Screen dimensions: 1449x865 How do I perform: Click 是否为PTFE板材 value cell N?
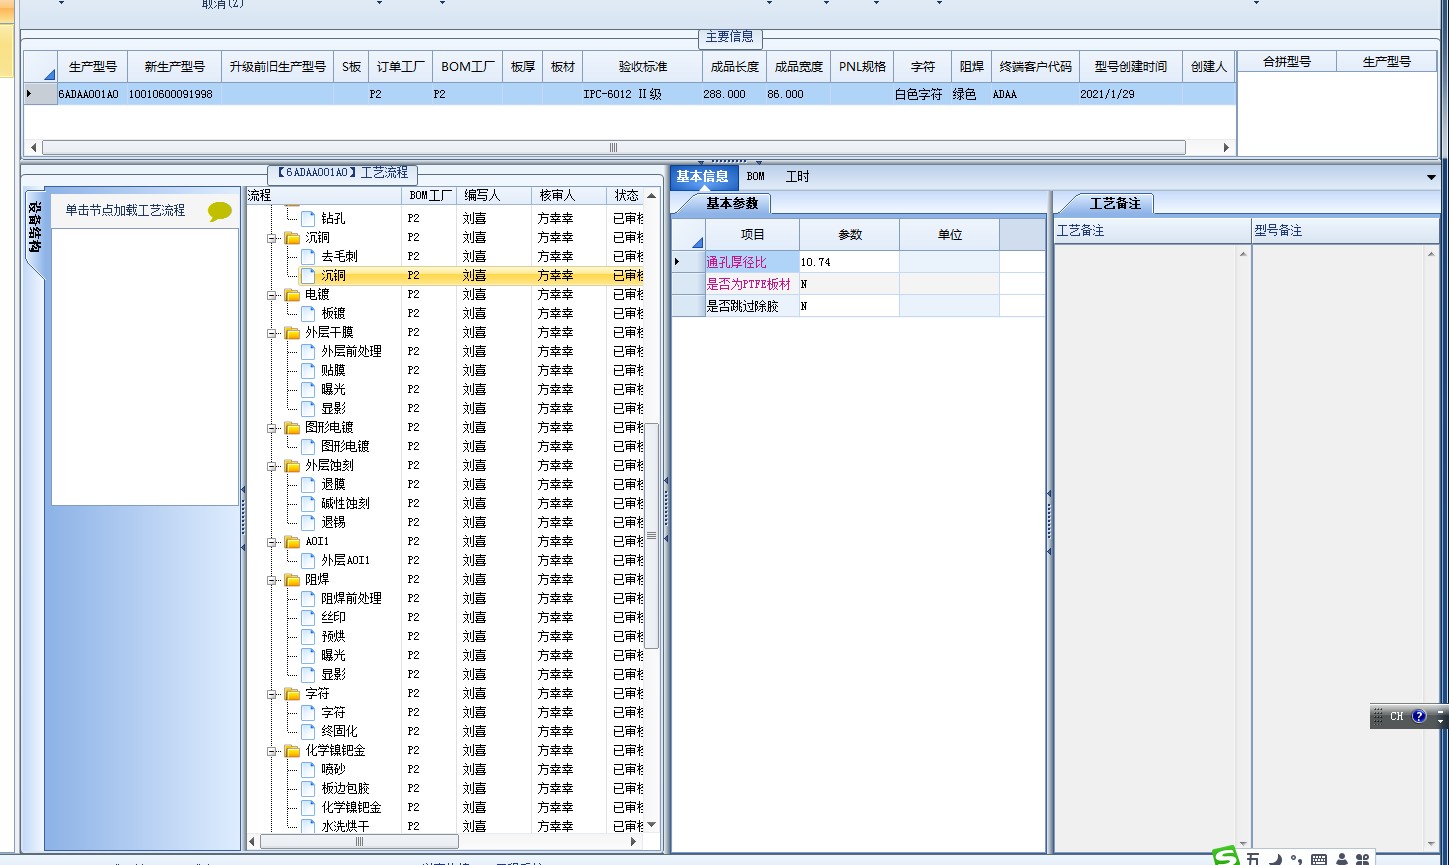click(850, 284)
